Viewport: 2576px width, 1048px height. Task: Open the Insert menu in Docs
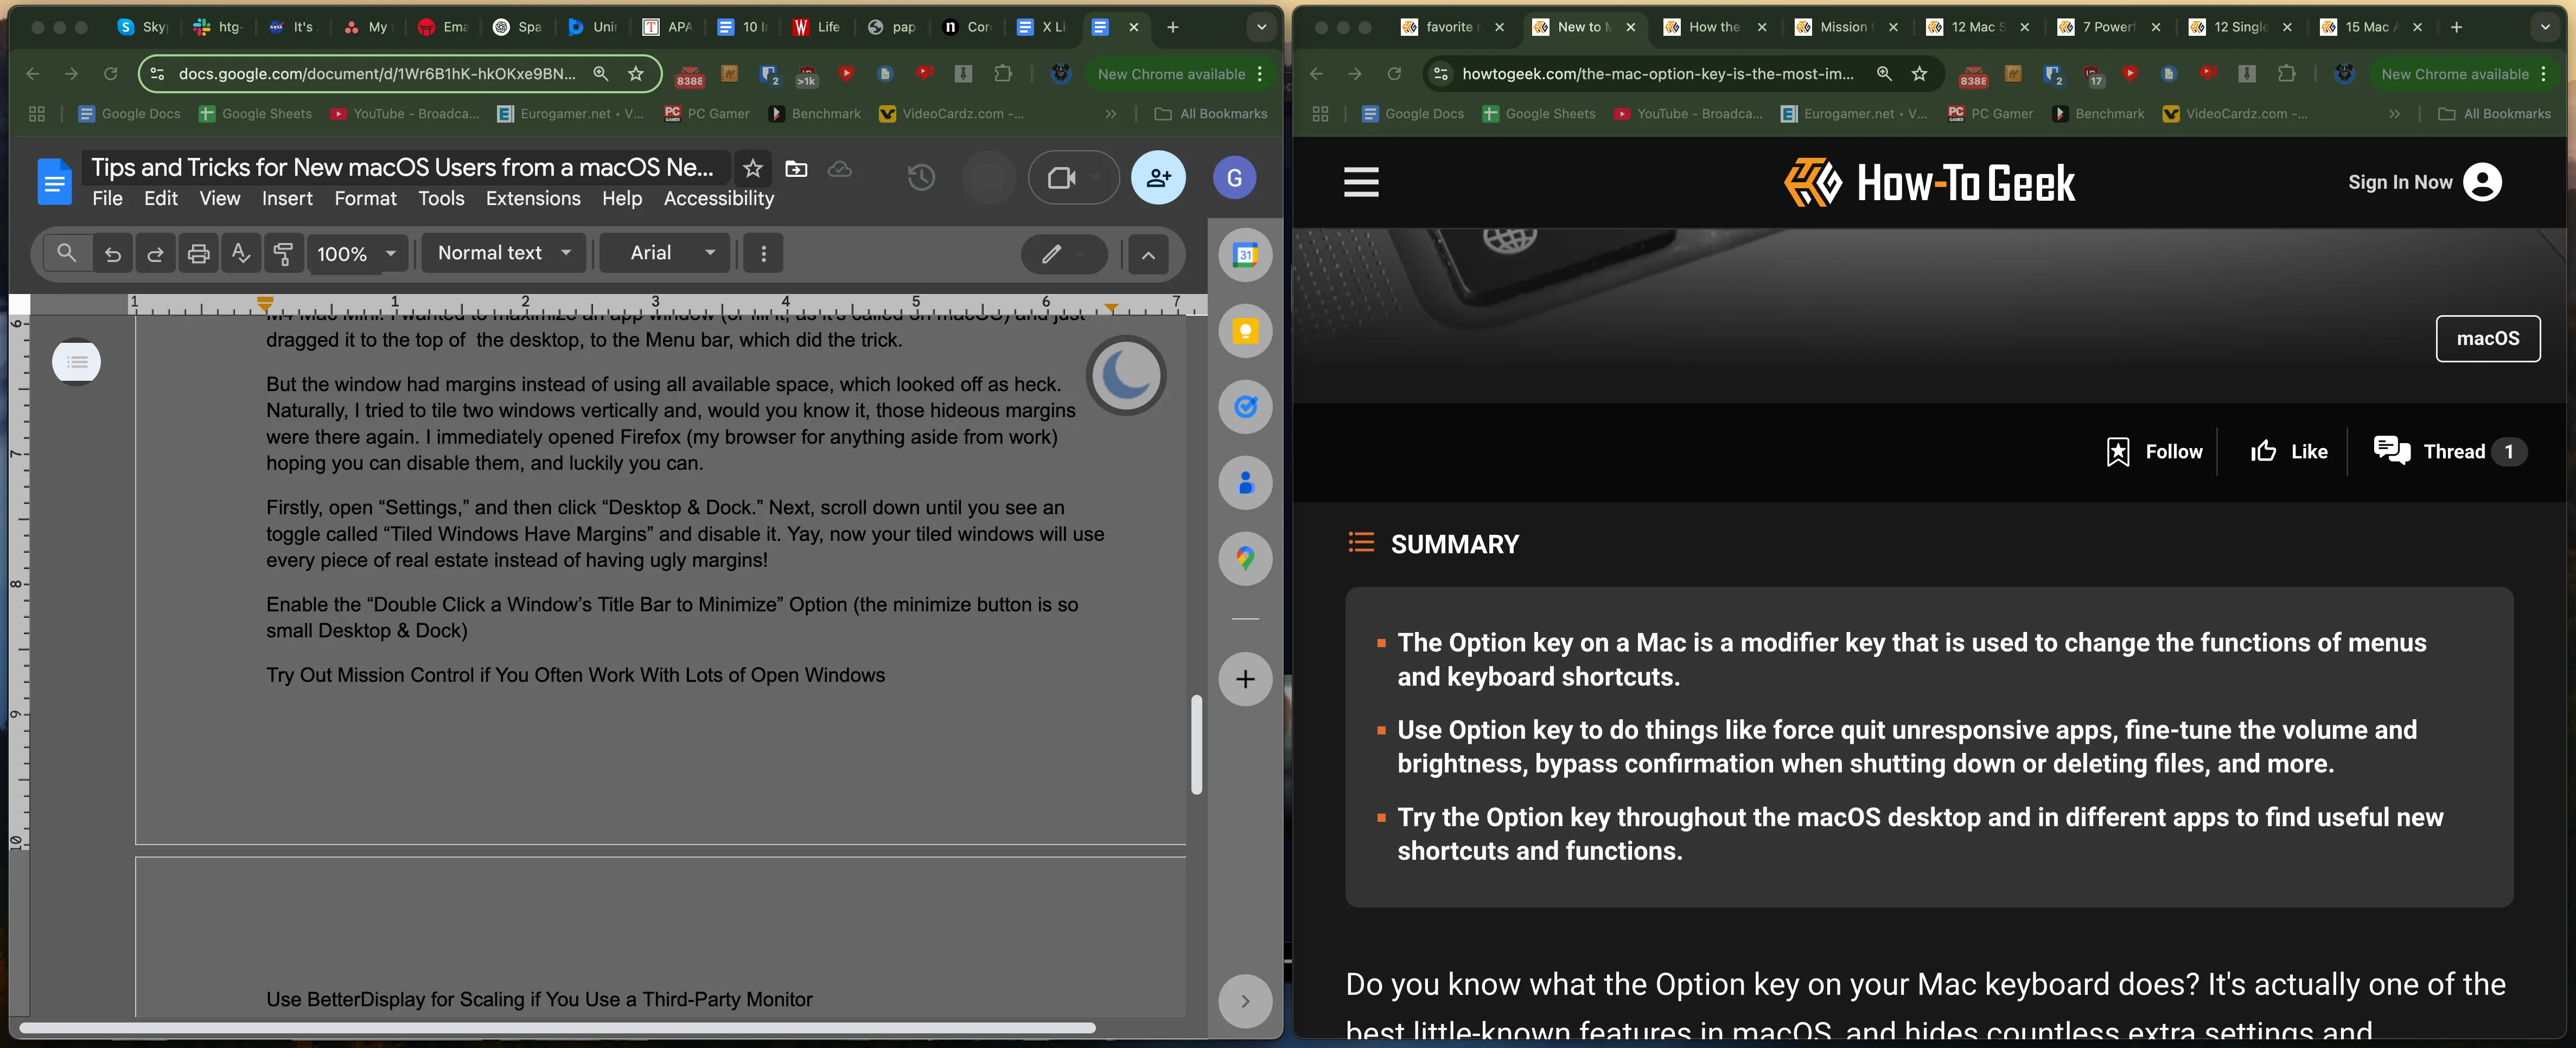(287, 199)
